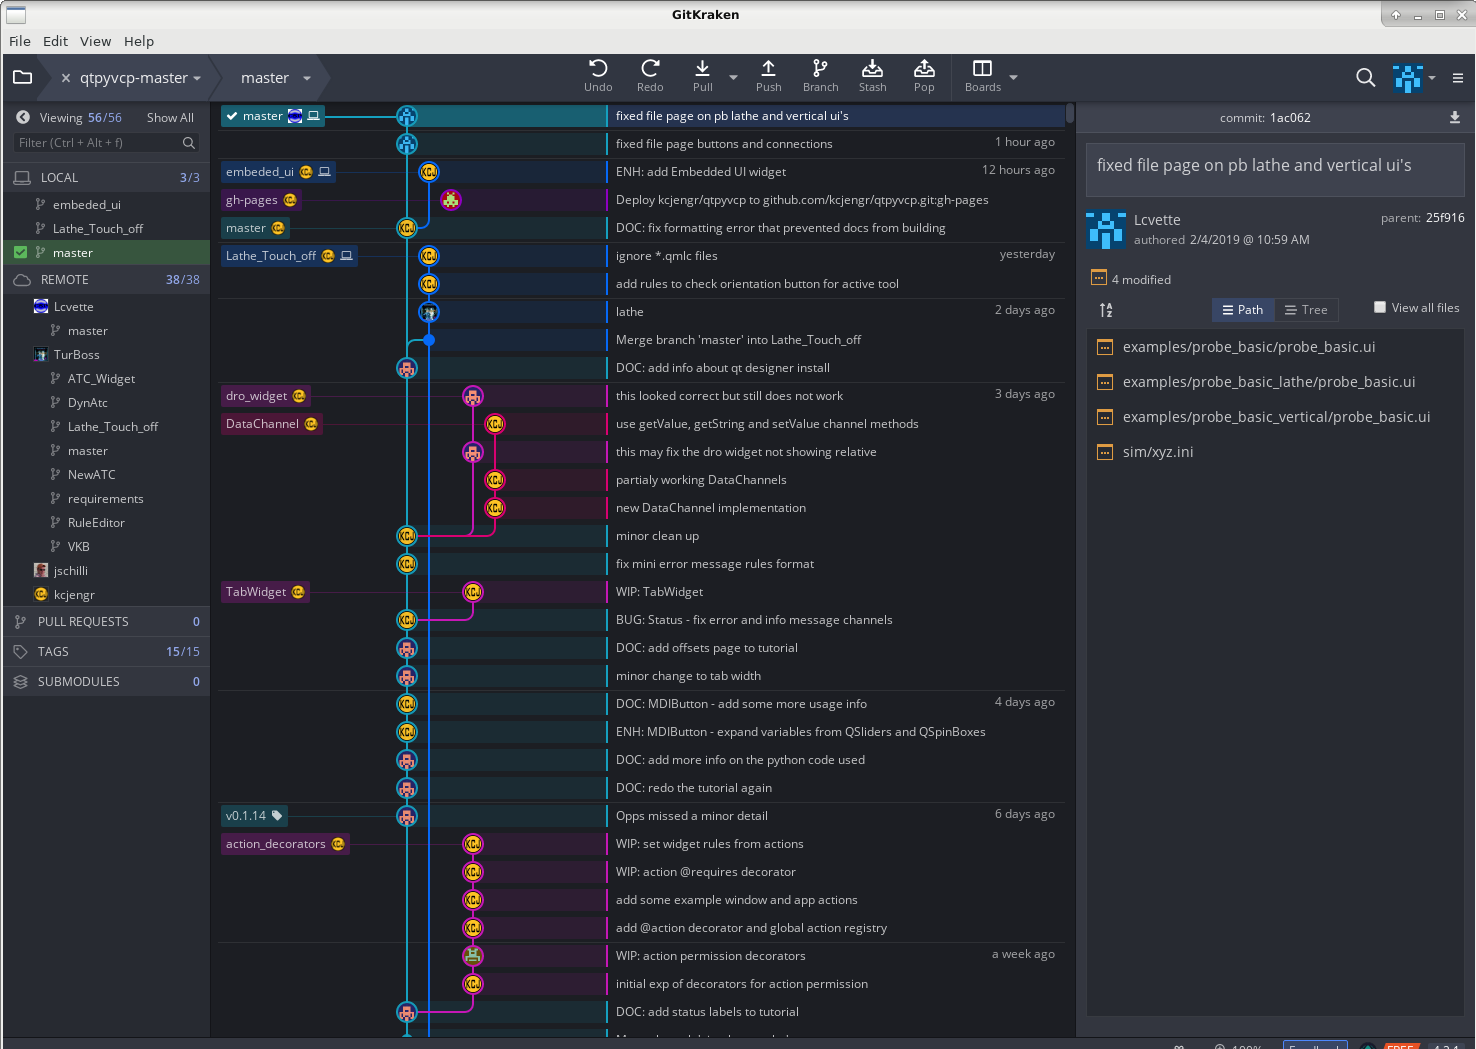1476x1049 pixels.
Task: Click the branch filter input field
Action: 106,143
